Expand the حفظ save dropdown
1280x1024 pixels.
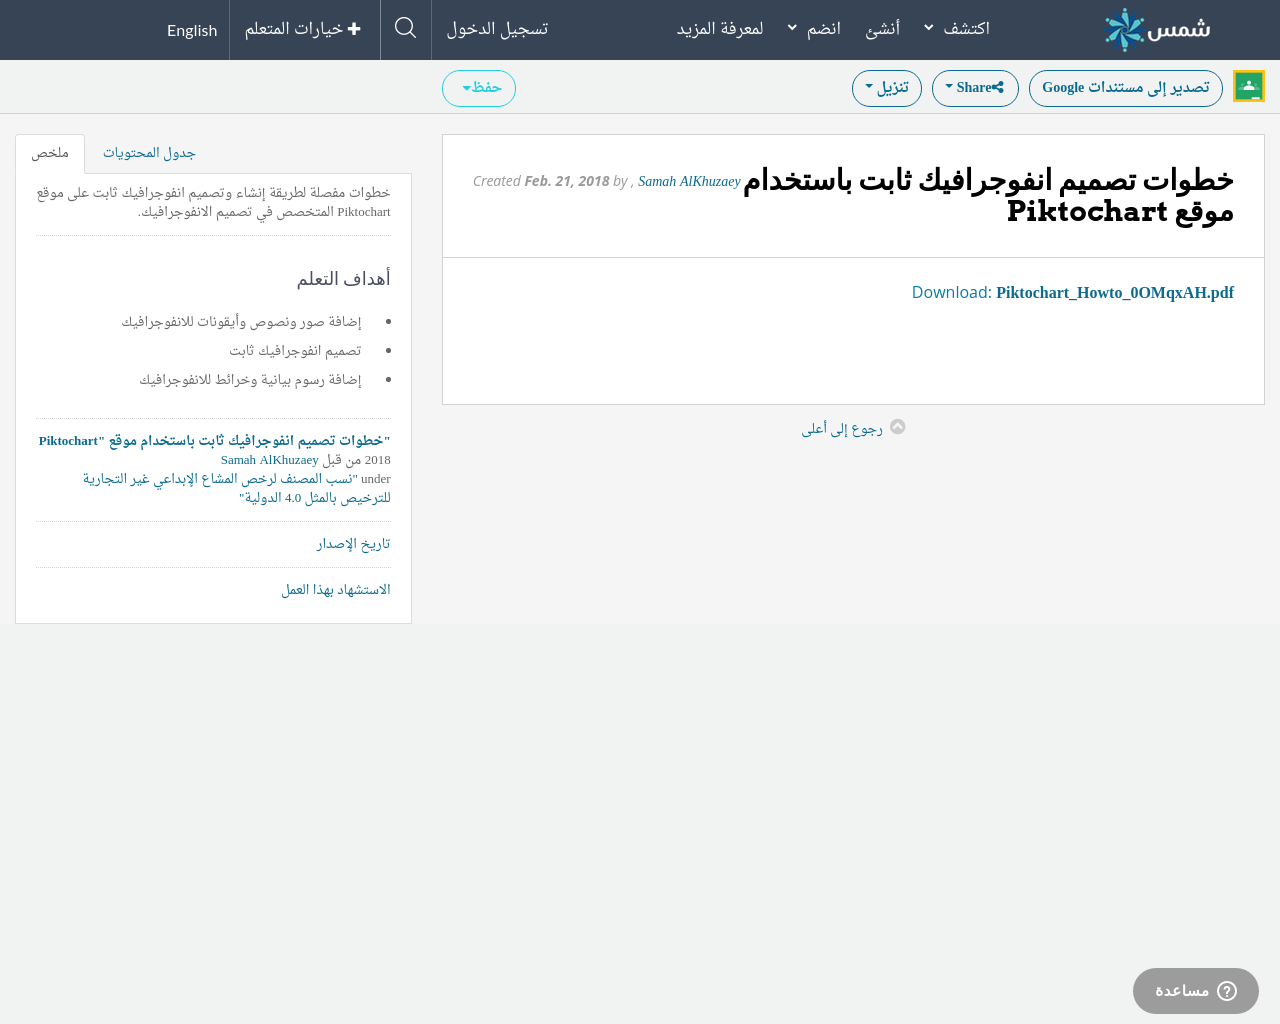pos(478,88)
